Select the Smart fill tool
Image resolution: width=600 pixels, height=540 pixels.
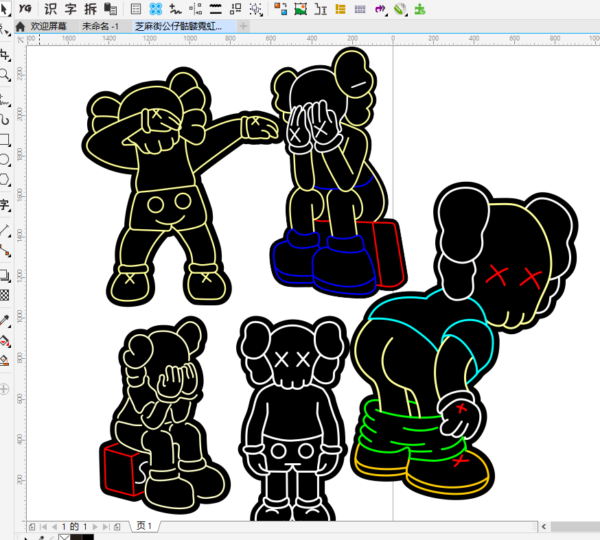5,360
